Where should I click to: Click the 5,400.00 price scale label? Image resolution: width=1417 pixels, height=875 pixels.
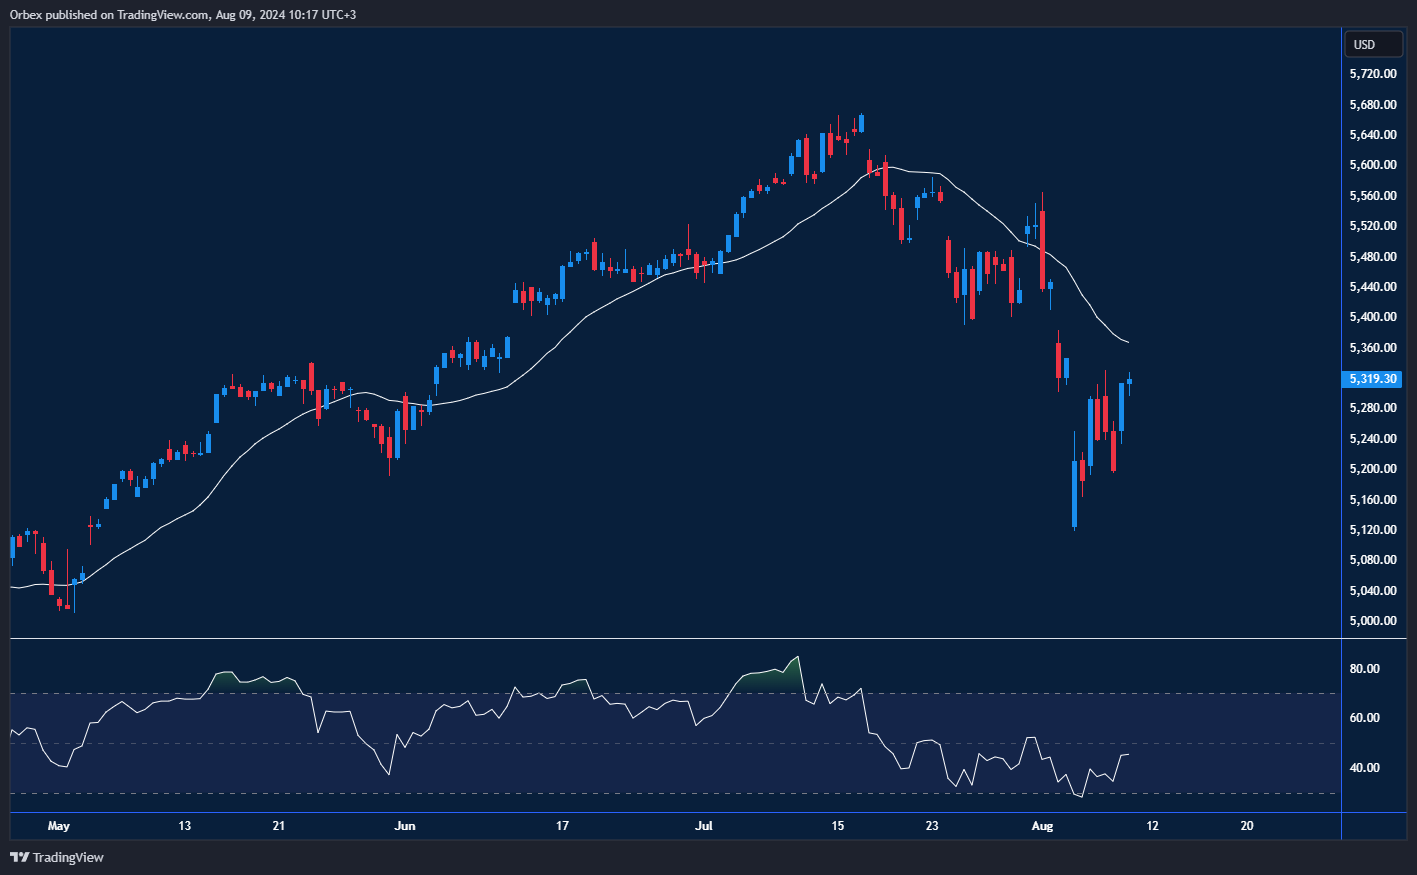click(x=1372, y=317)
